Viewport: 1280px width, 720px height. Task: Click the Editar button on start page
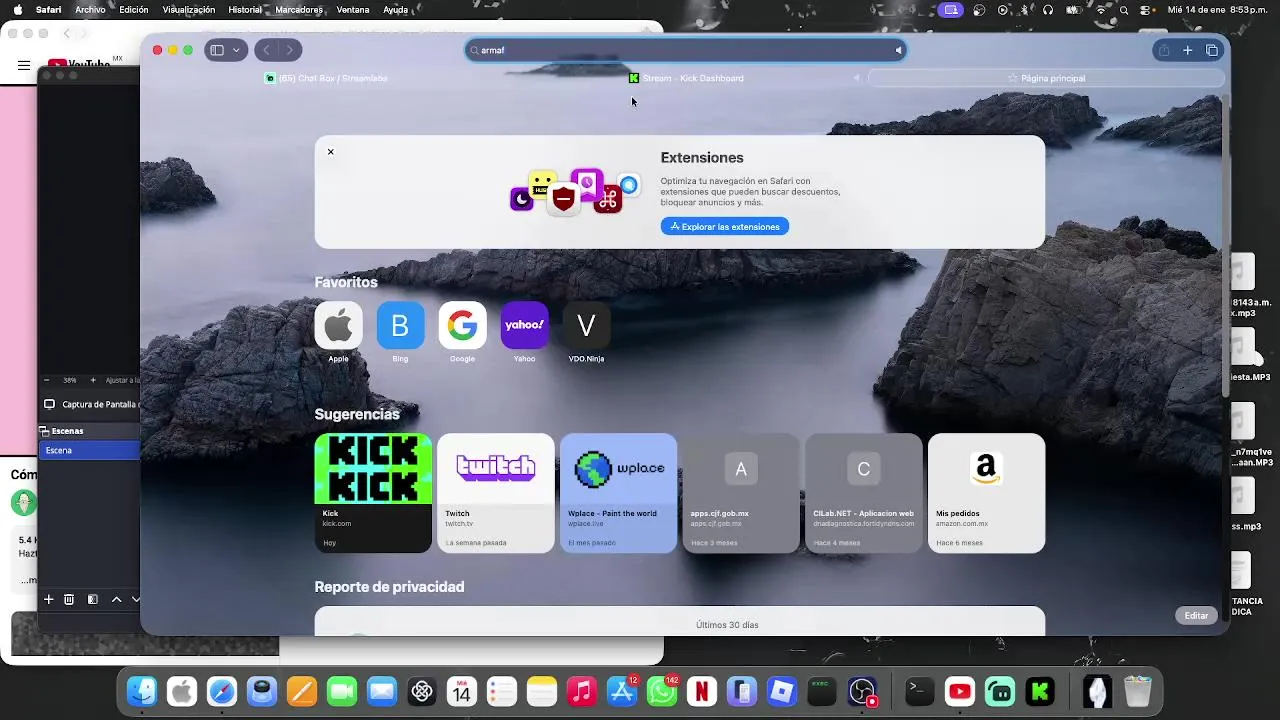[x=1196, y=616]
